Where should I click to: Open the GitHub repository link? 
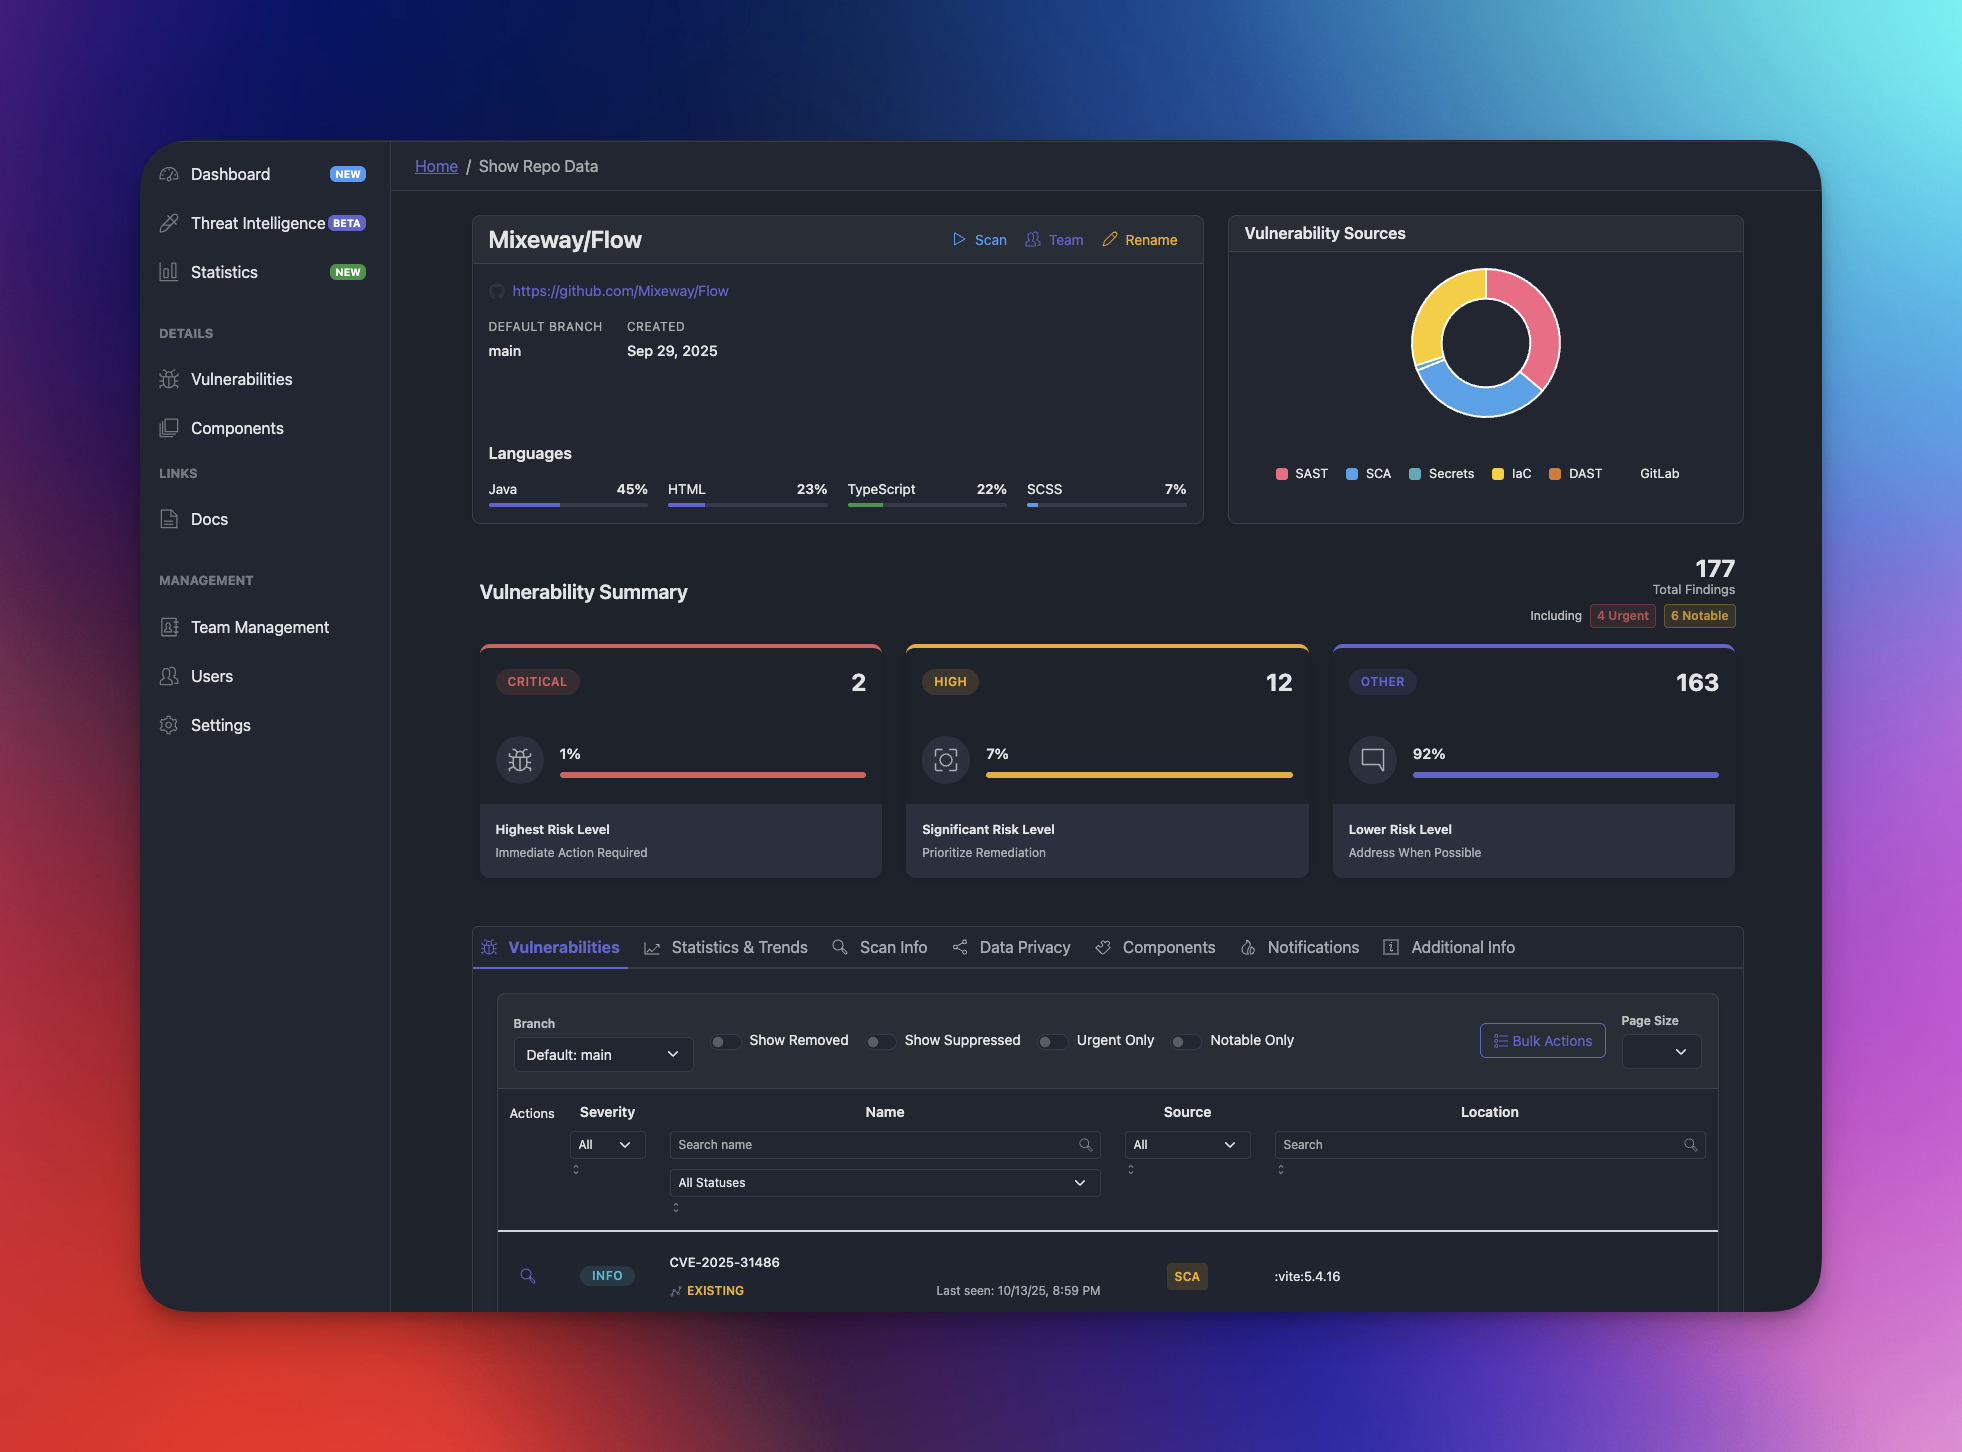click(620, 291)
